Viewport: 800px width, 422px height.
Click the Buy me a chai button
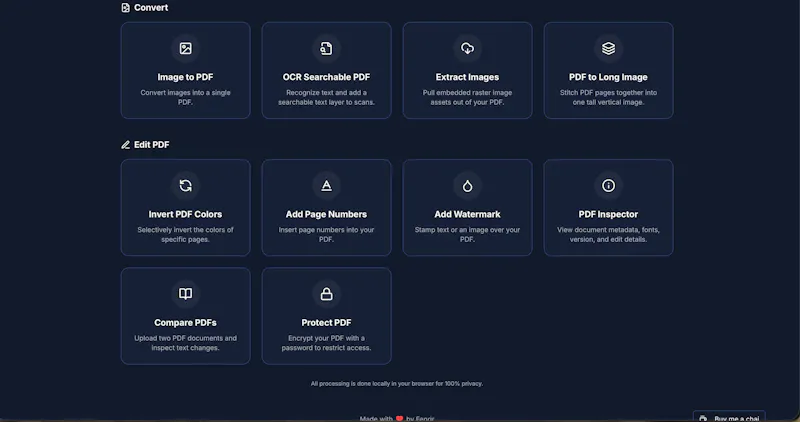point(729,416)
